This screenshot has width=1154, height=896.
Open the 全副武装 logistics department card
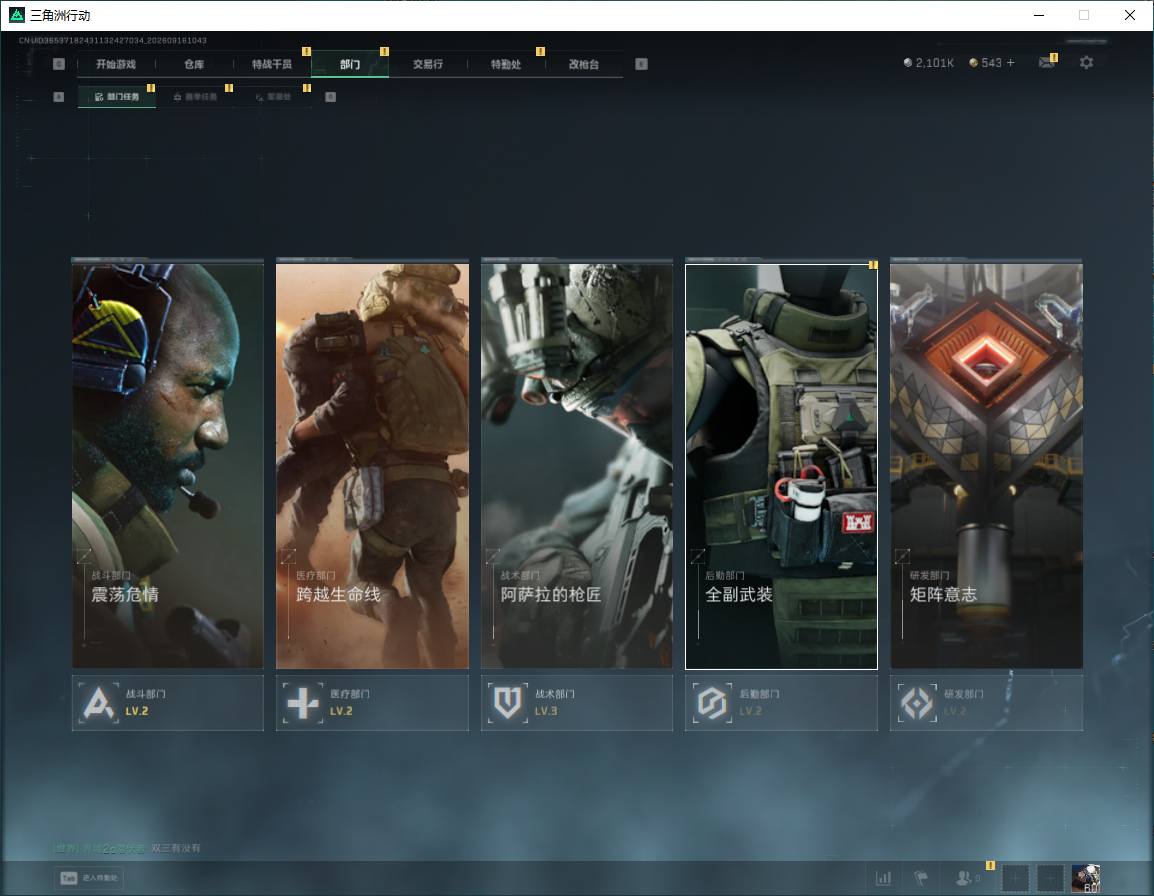(x=782, y=465)
